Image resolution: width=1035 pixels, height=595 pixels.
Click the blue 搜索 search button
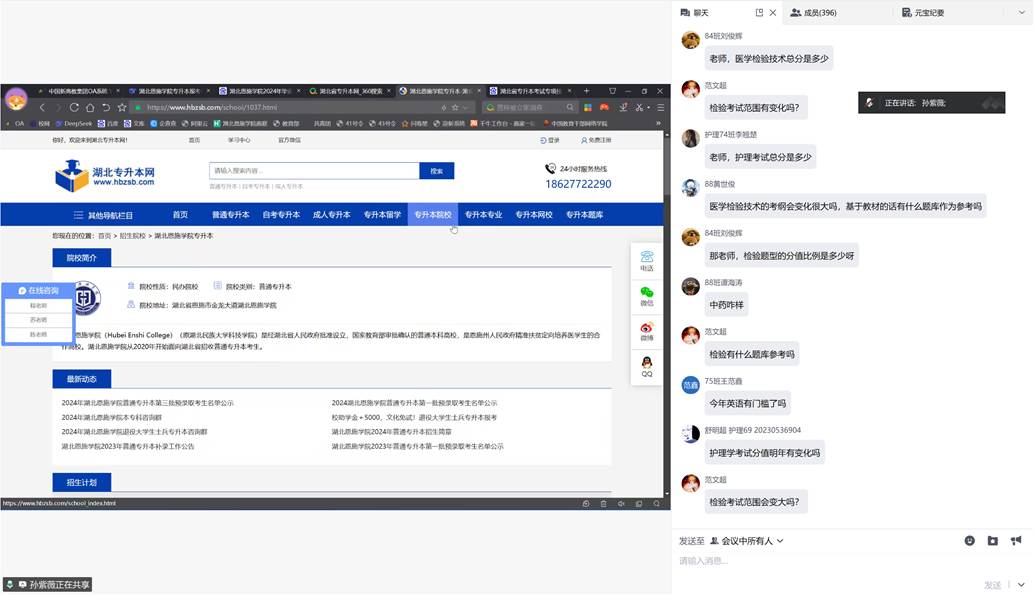tap(436, 171)
